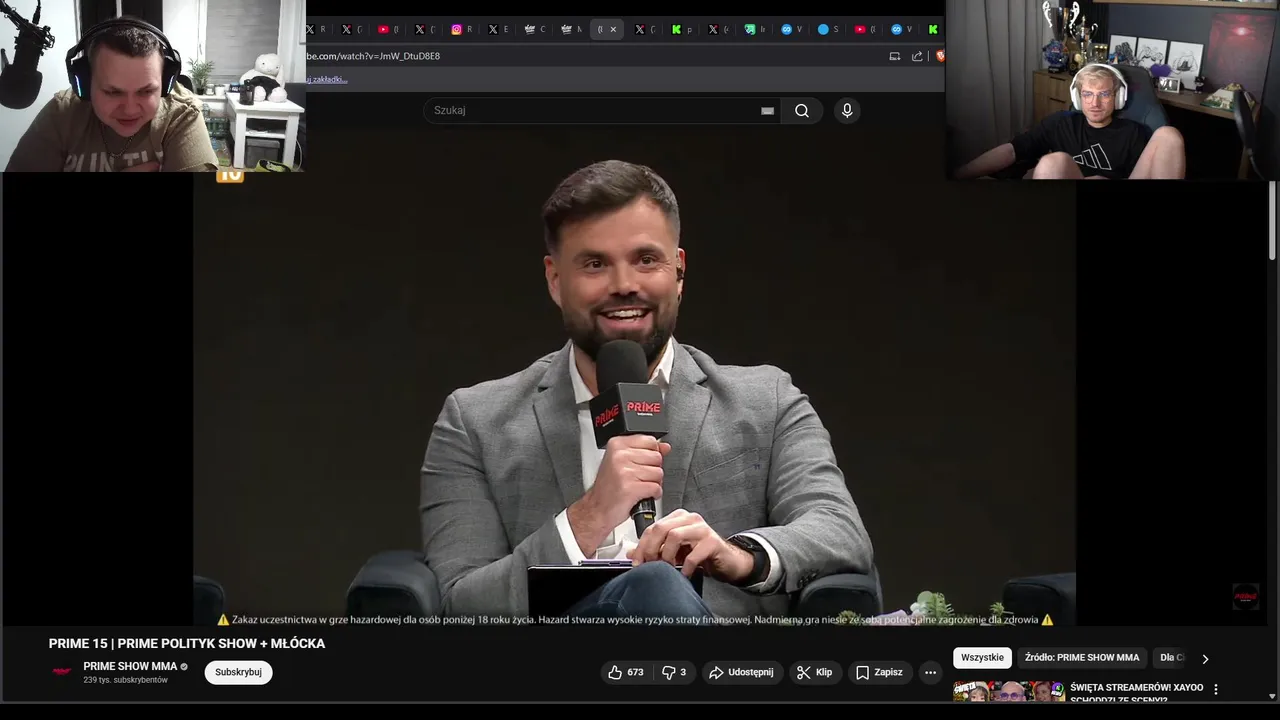Dislike the video showing 3 dislikes
This screenshot has height=720, width=1280.
[674, 672]
